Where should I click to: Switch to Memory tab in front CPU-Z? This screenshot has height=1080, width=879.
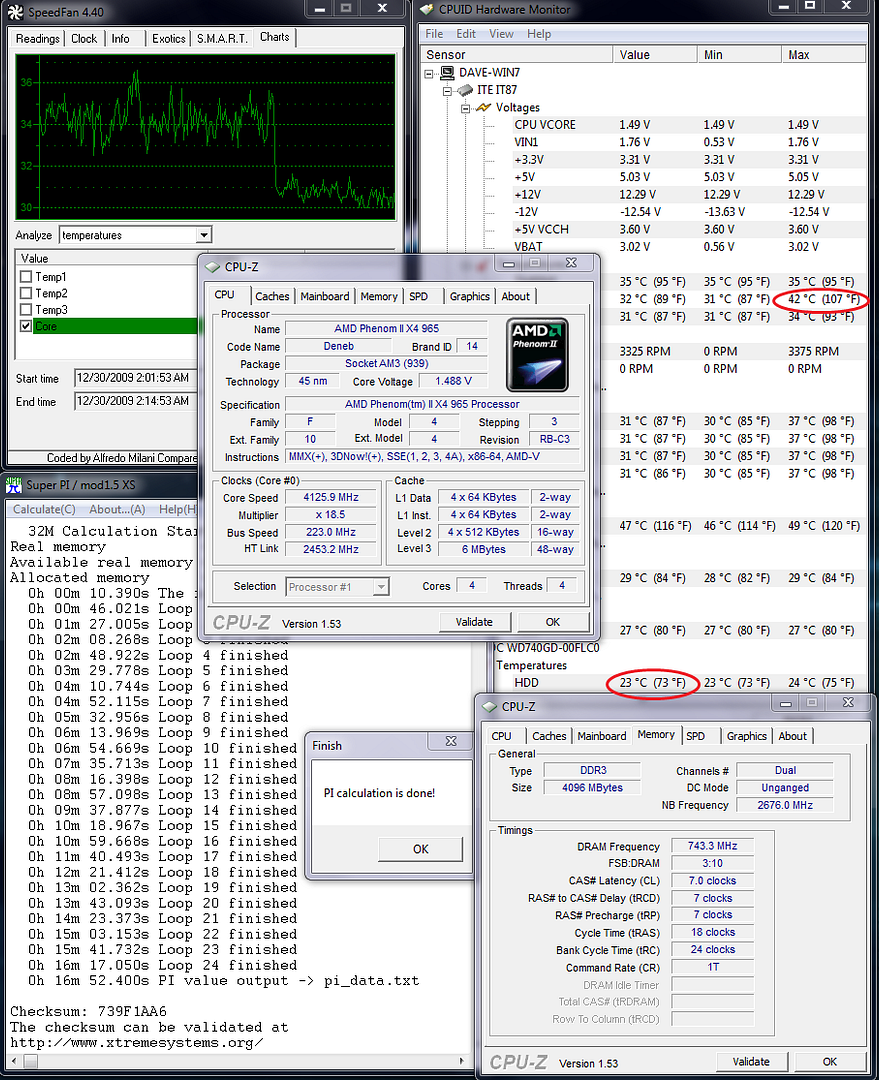point(379,296)
